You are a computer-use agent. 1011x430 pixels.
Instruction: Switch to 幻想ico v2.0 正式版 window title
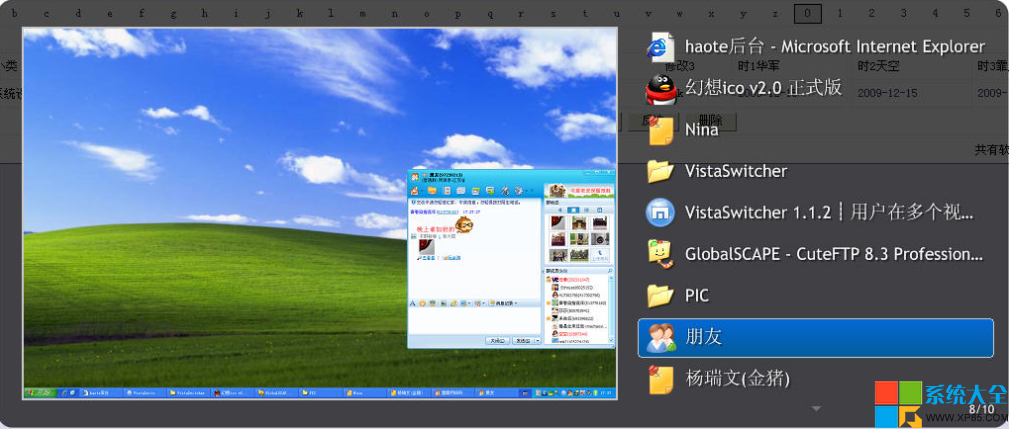(x=763, y=88)
